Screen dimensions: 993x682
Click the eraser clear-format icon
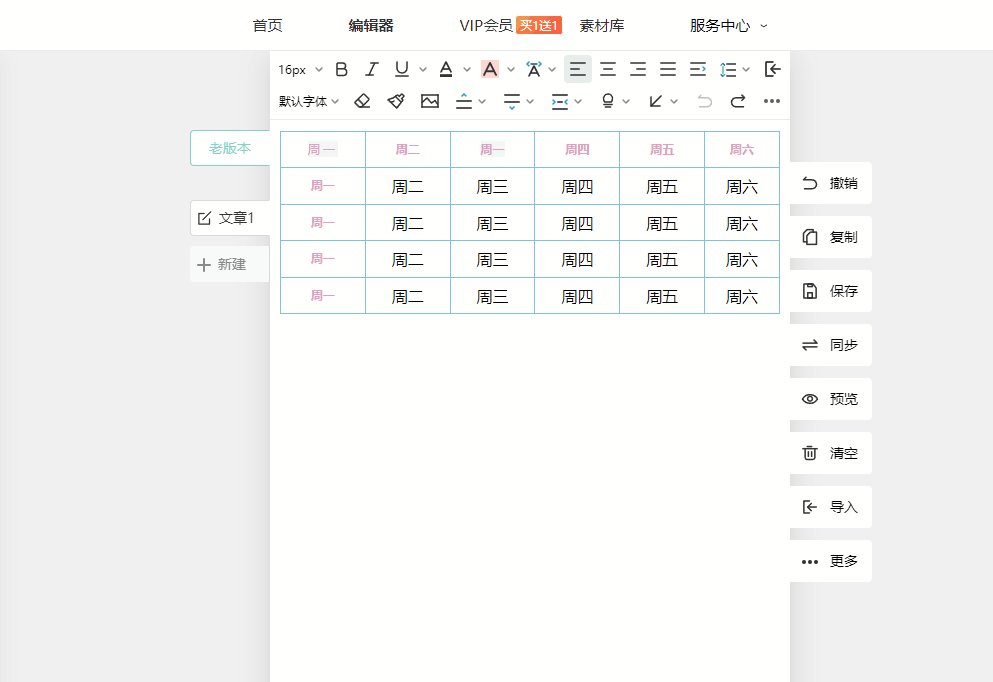coord(362,101)
